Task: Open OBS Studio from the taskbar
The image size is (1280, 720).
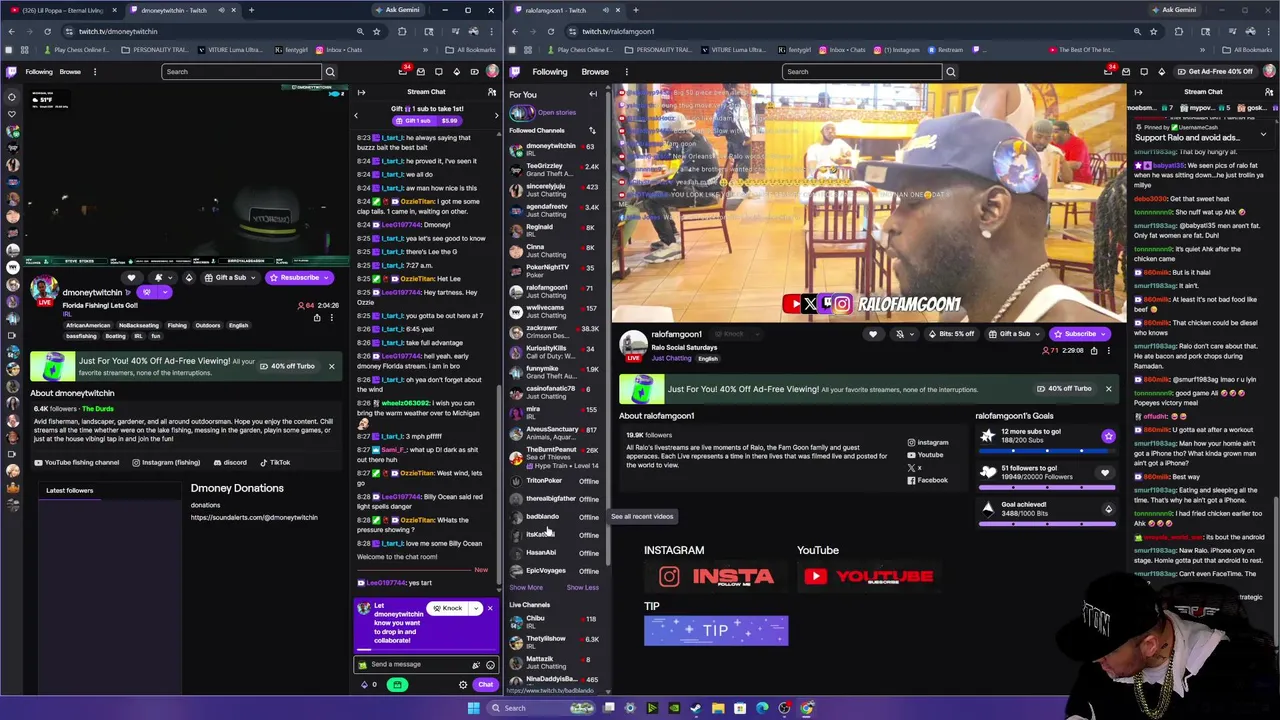Action: 784,708
